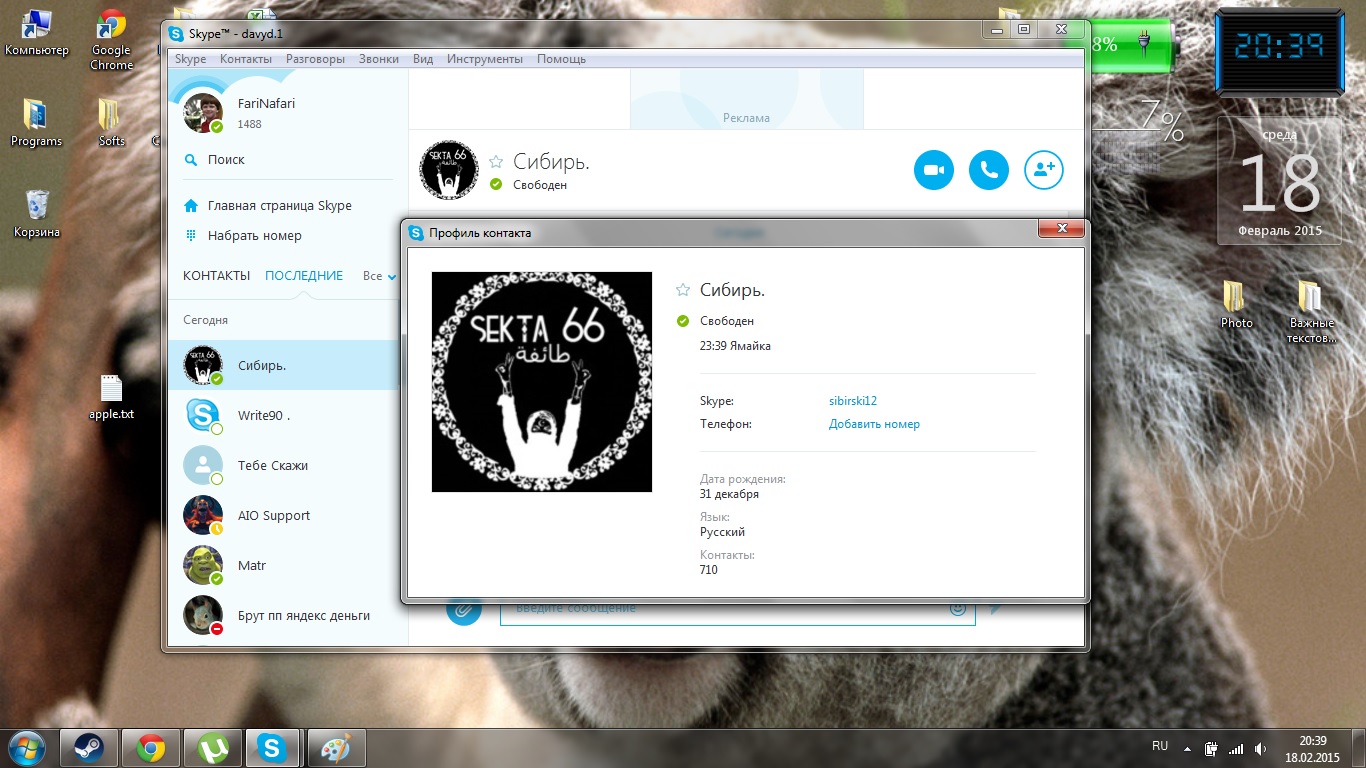Expand the Все filter dropdown
Image resolution: width=1366 pixels, height=768 pixels.
click(380, 276)
